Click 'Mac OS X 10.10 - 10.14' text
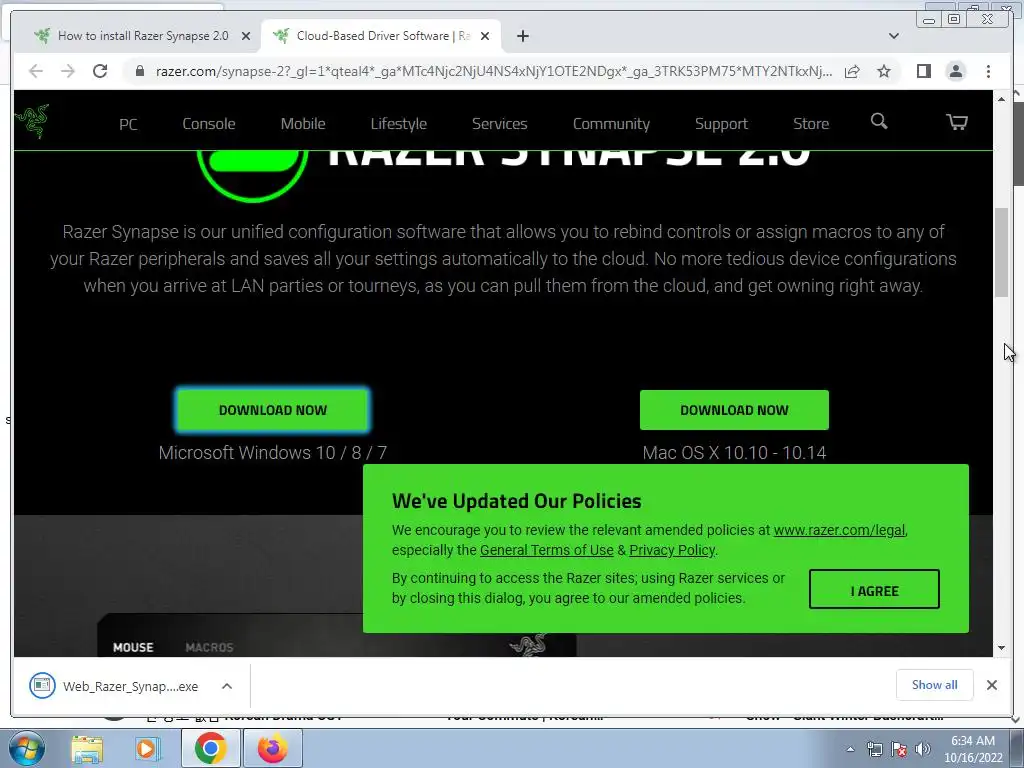Screen dimensions: 1024x768 coord(734,453)
